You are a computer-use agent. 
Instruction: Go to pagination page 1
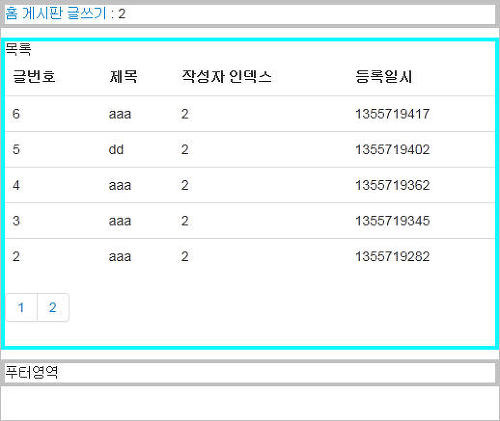point(22,307)
